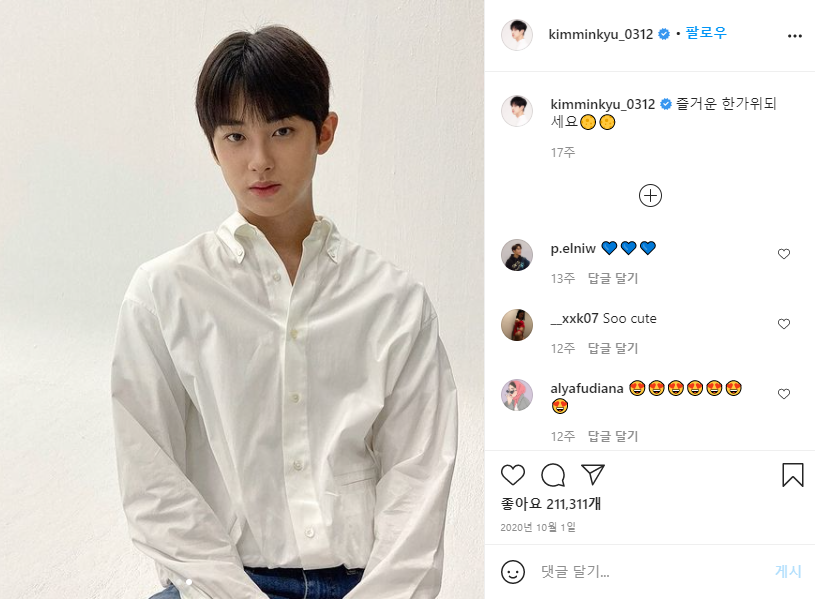Open kimminkyu_0312 profile from header username
This screenshot has width=815, height=599.
pos(600,34)
